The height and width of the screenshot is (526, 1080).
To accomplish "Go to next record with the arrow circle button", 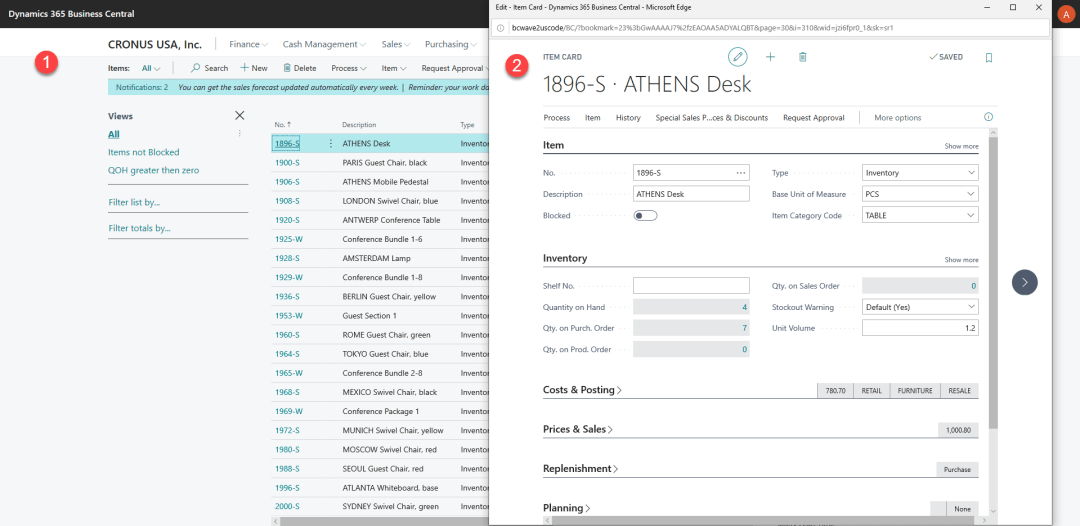I will pos(1024,282).
